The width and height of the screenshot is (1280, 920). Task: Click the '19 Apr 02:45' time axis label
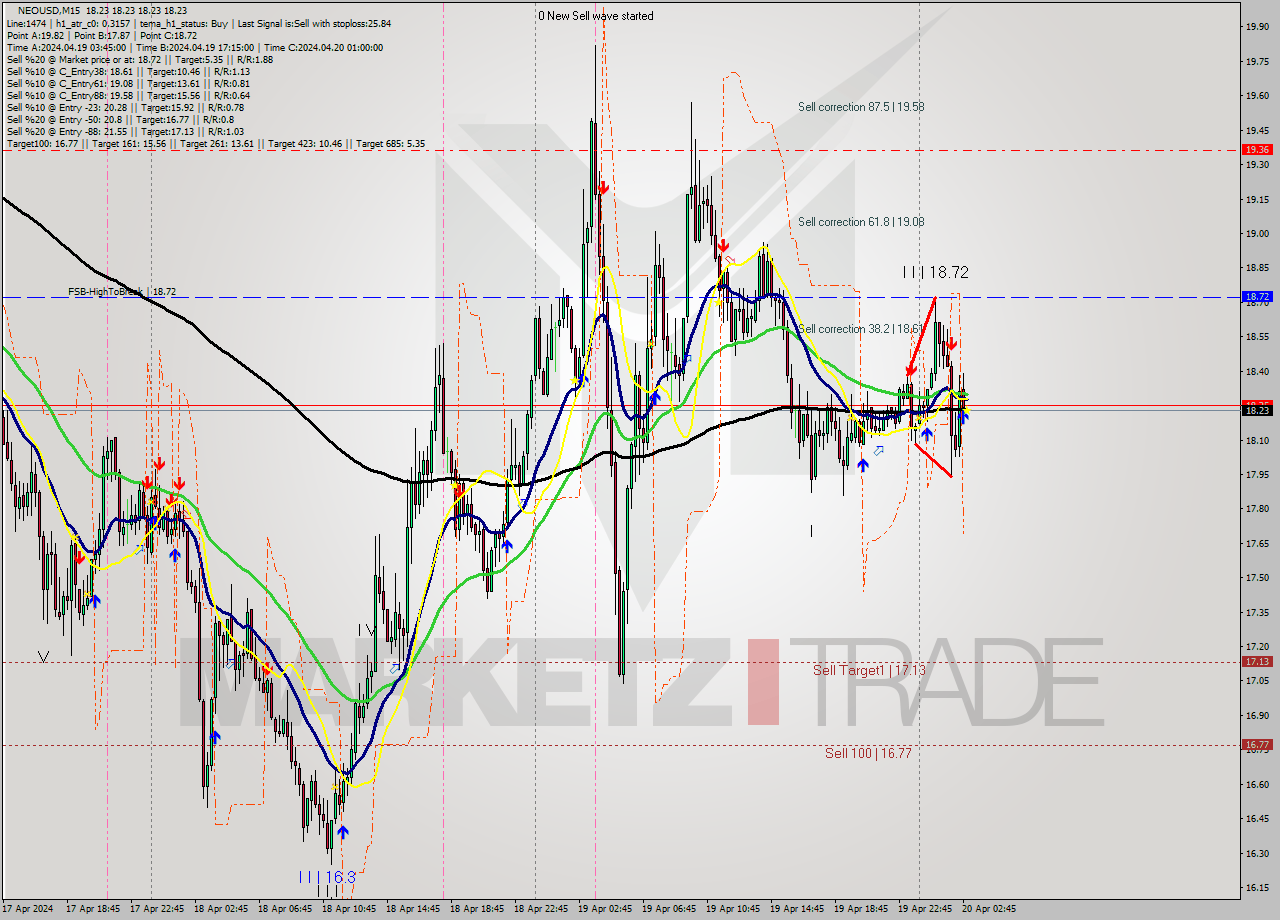[603, 909]
